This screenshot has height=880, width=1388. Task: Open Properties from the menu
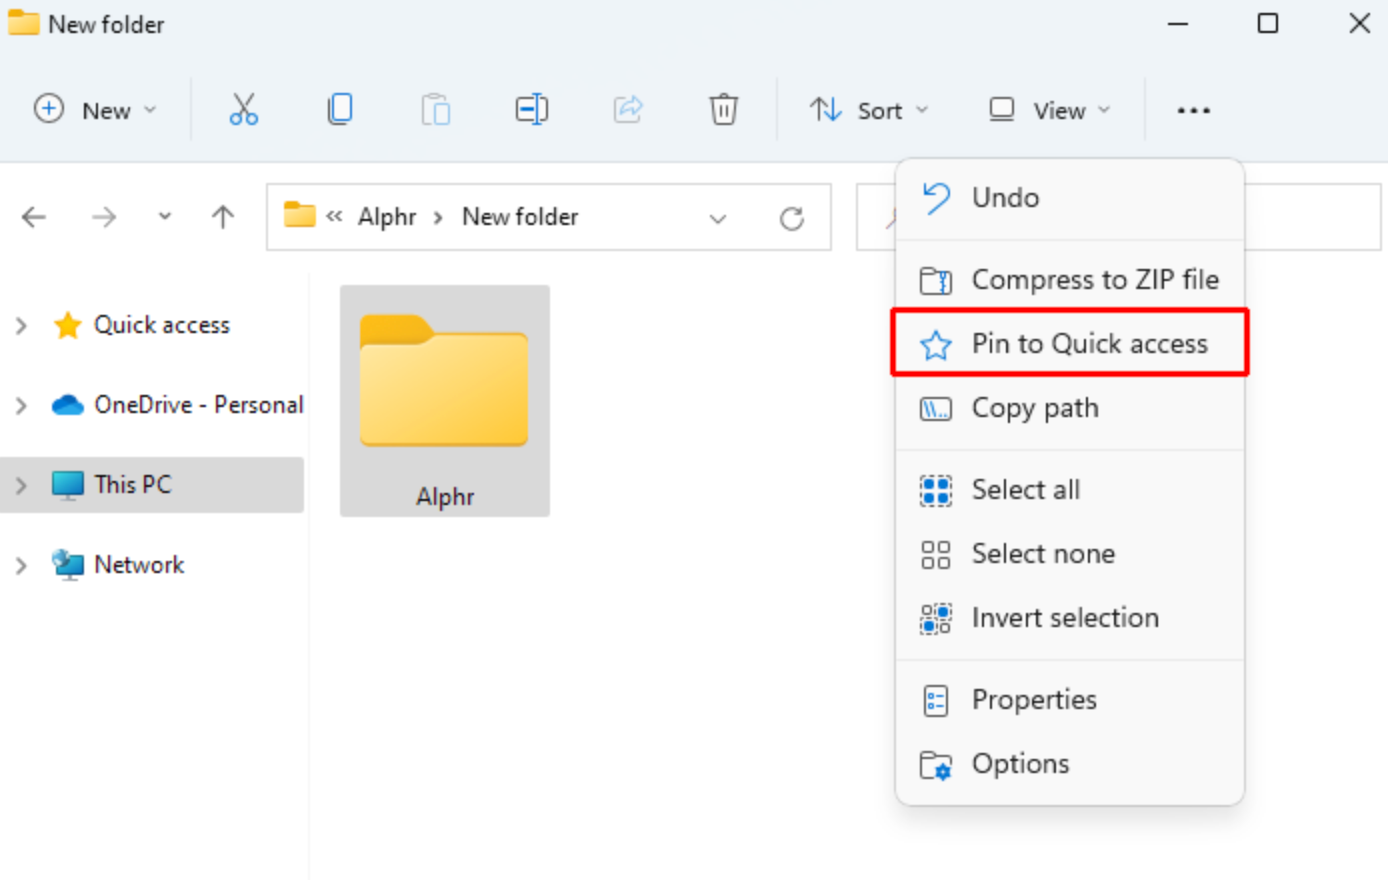[1070, 700]
